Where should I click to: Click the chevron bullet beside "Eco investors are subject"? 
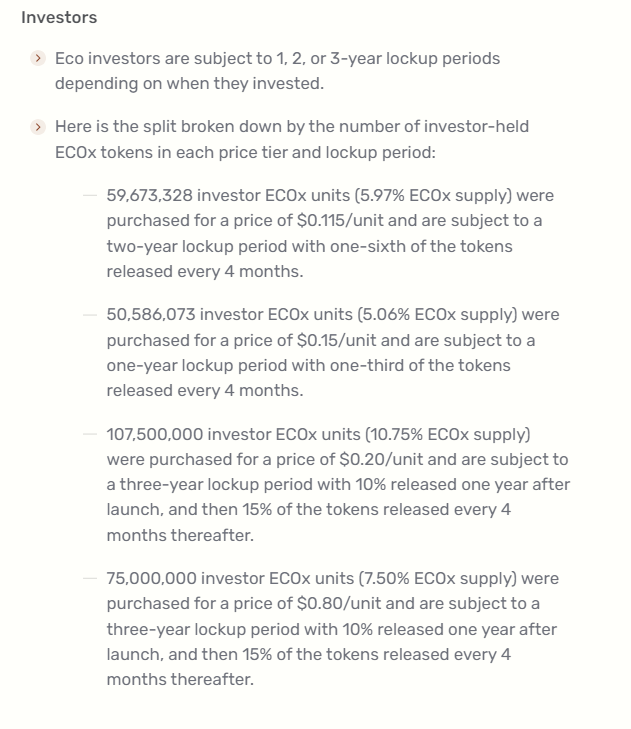pos(38,59)
